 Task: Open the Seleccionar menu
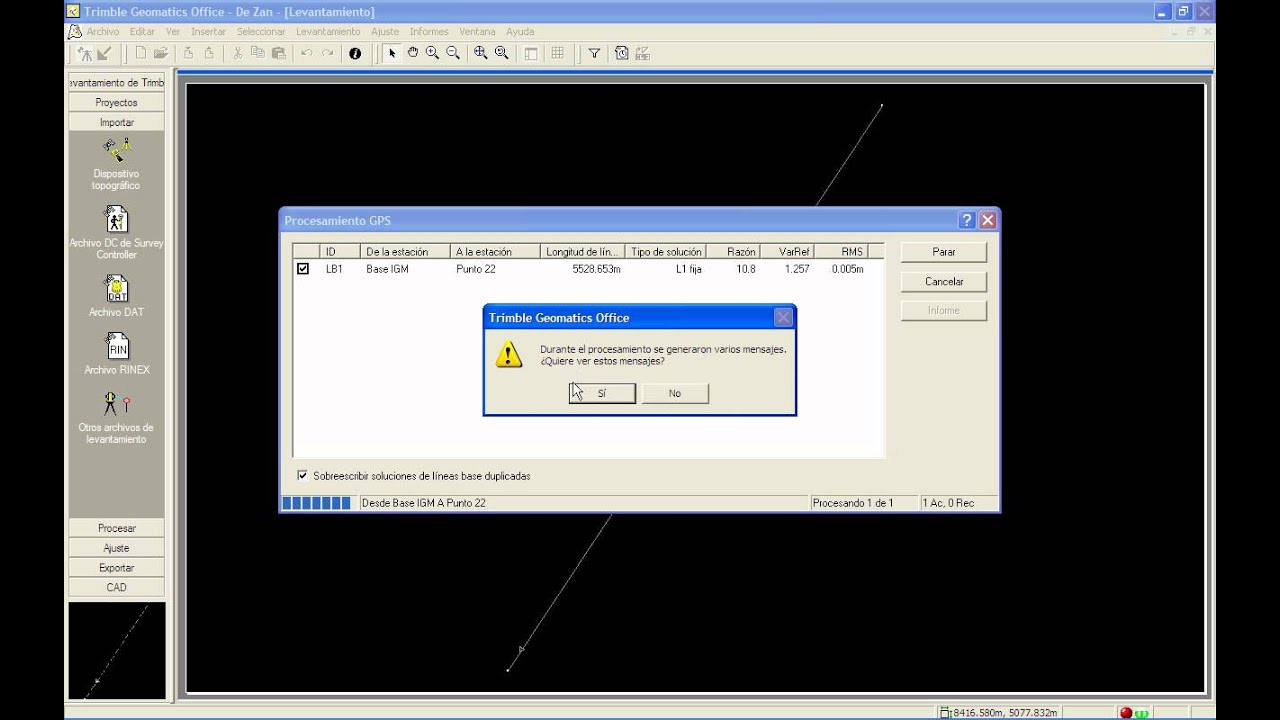point(261,32)
